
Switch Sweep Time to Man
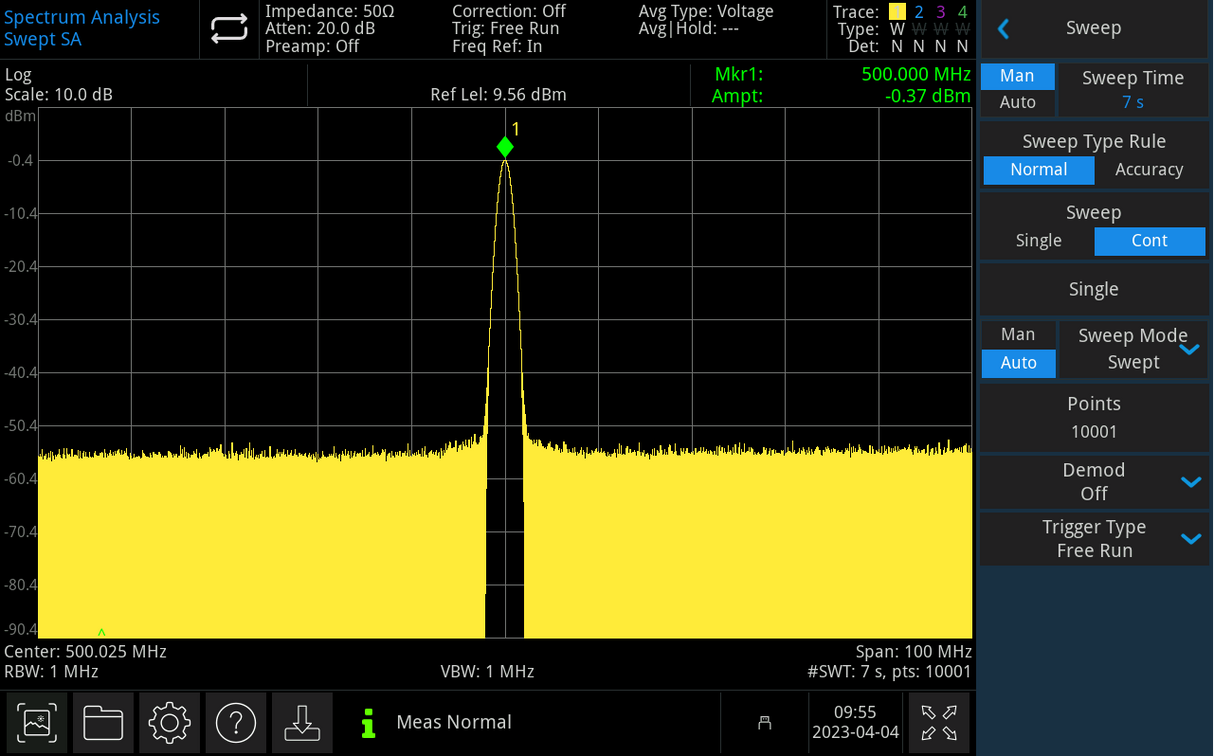point(1017,75)
